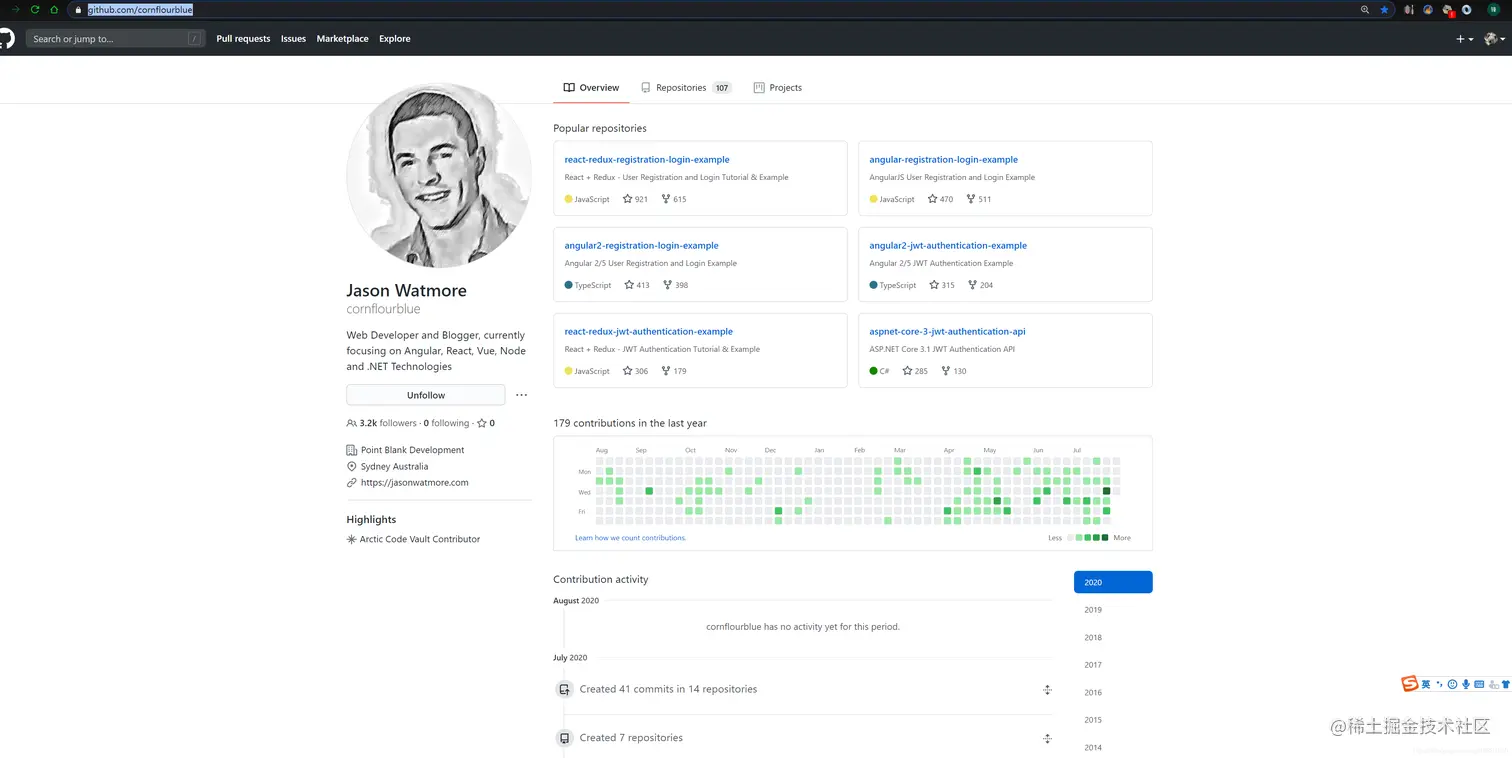1512x758 pixels.
Task: Open react-redux-jwt-authentication-example repository
Action: point(648,332)
